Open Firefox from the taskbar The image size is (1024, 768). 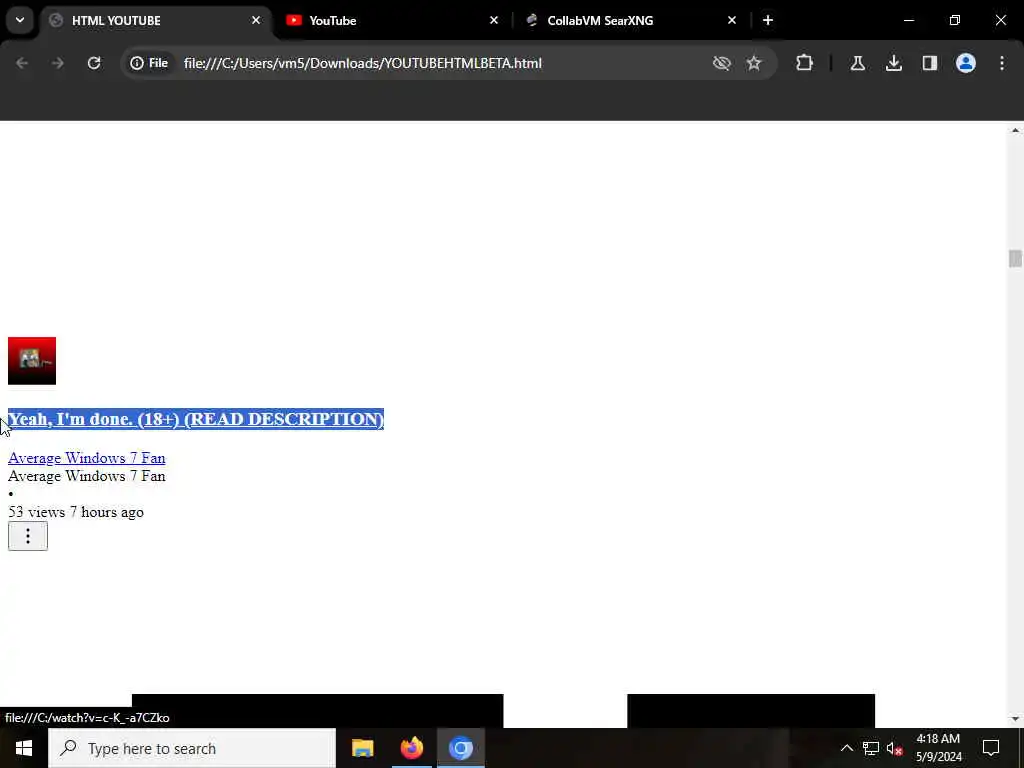click(x=411, y=748)
